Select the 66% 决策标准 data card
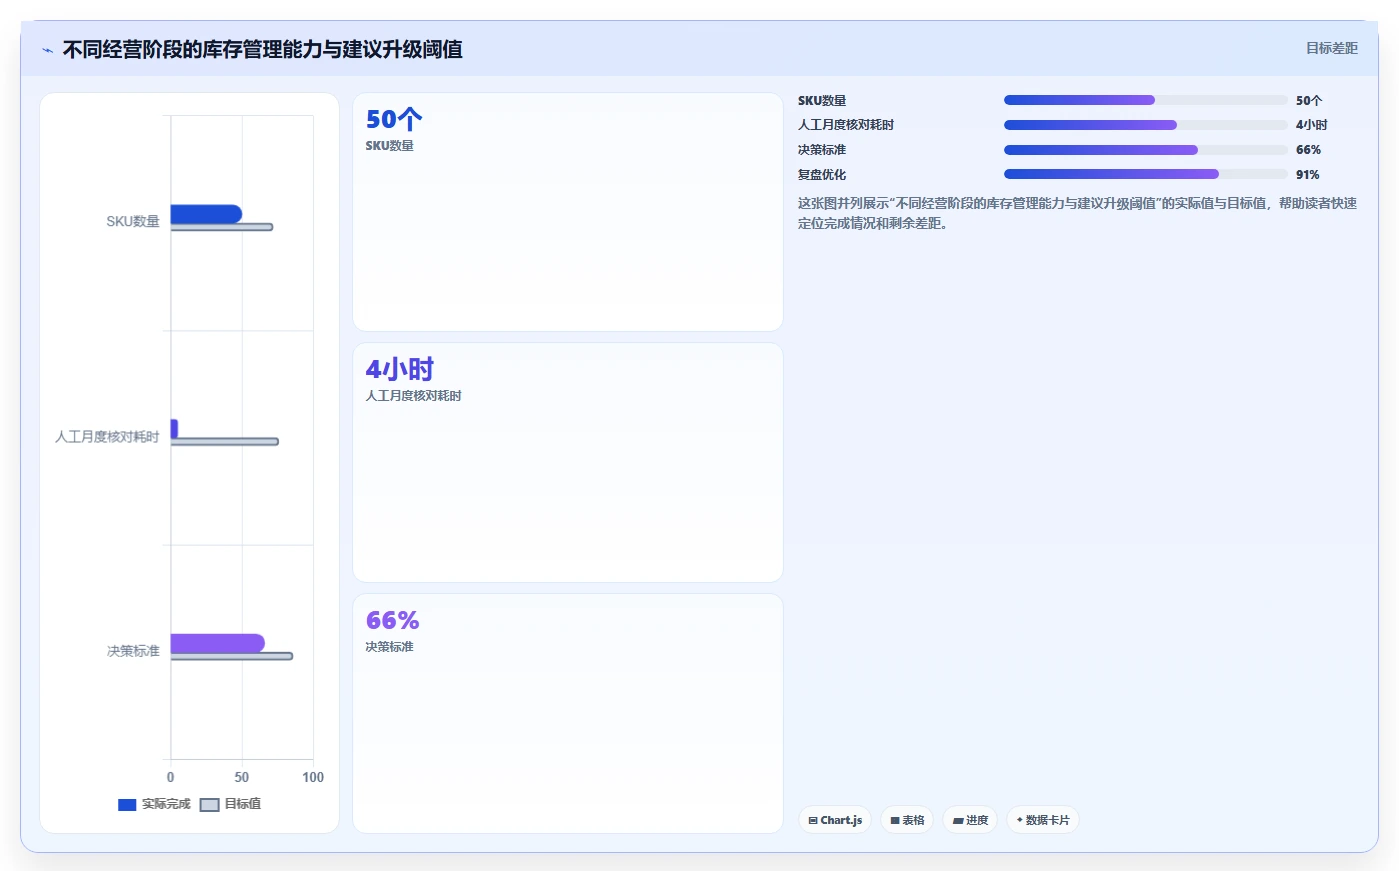Image resolution: width=1399 pixels, height=871 pixels. point(568,714)
